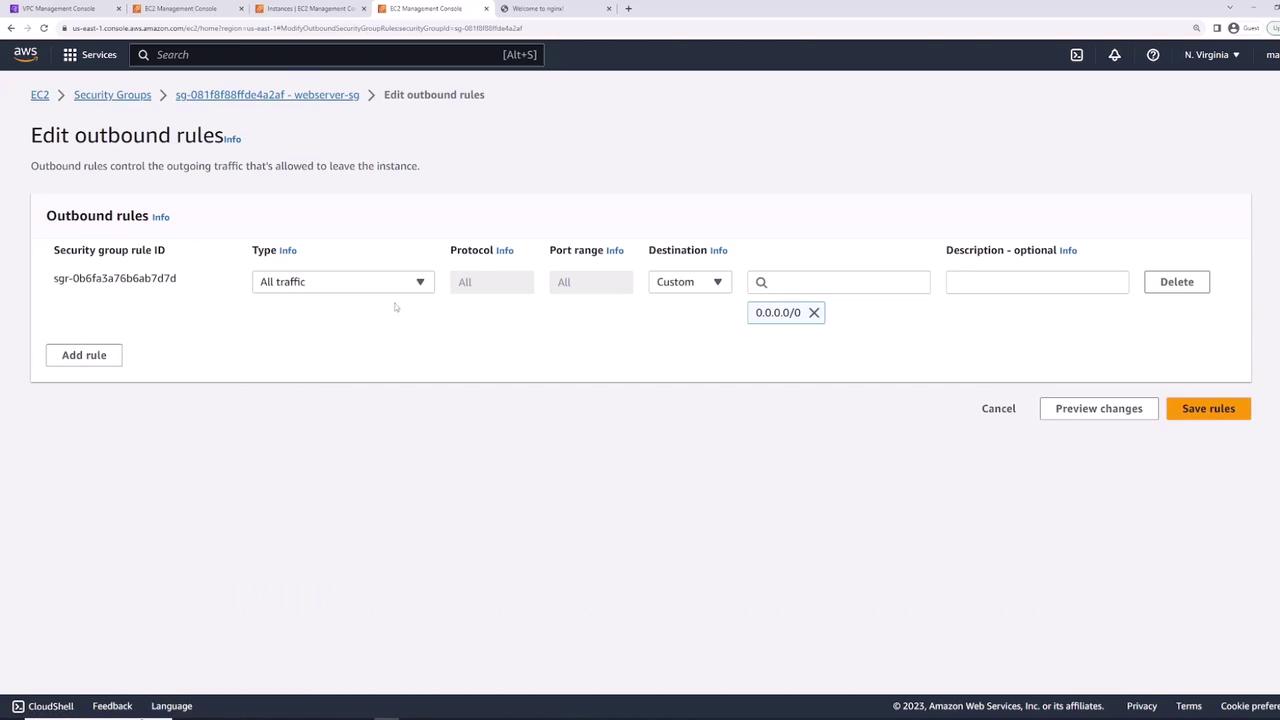The image size is (1280, 720).
Task: Open Language settings in the footer
Action: point(172,706)
